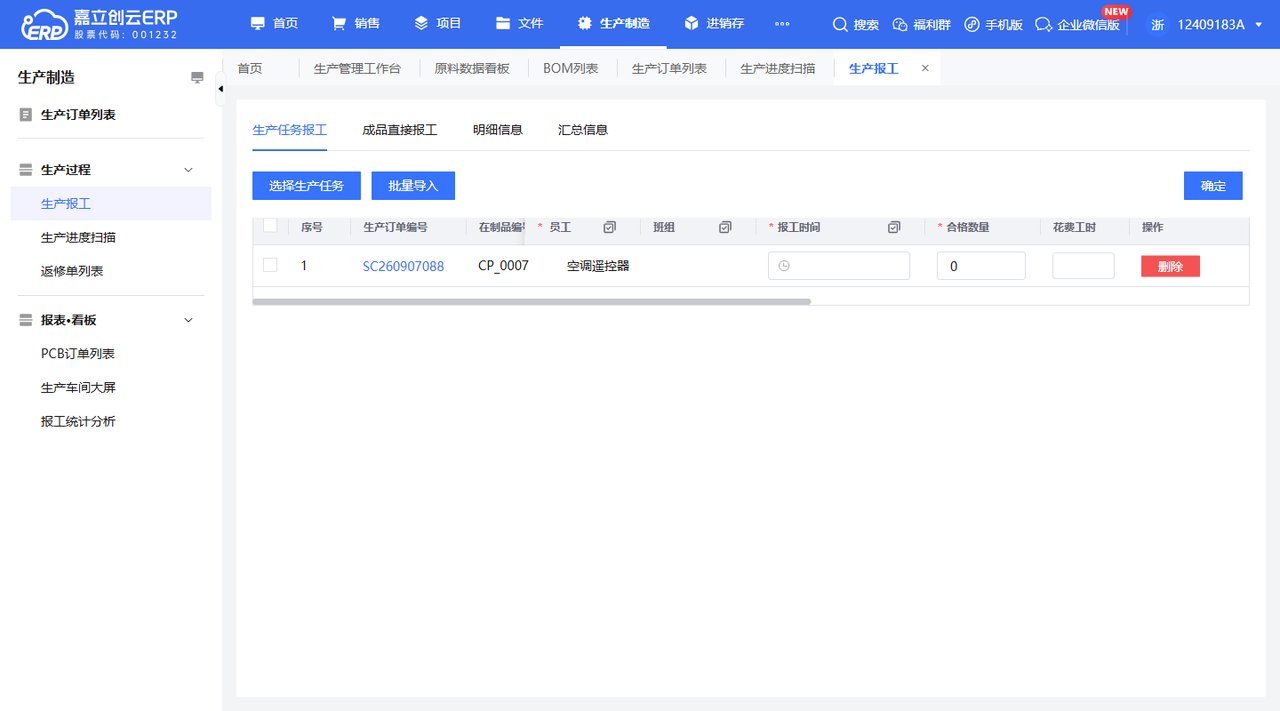The image size is (1280, 711).
Task: Open 项目 in the top navigation
Action: [438, 24]
